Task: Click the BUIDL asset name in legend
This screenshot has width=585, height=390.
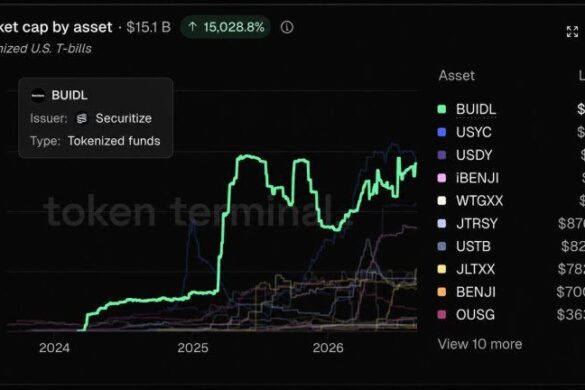Action: [x=476, y=109]
